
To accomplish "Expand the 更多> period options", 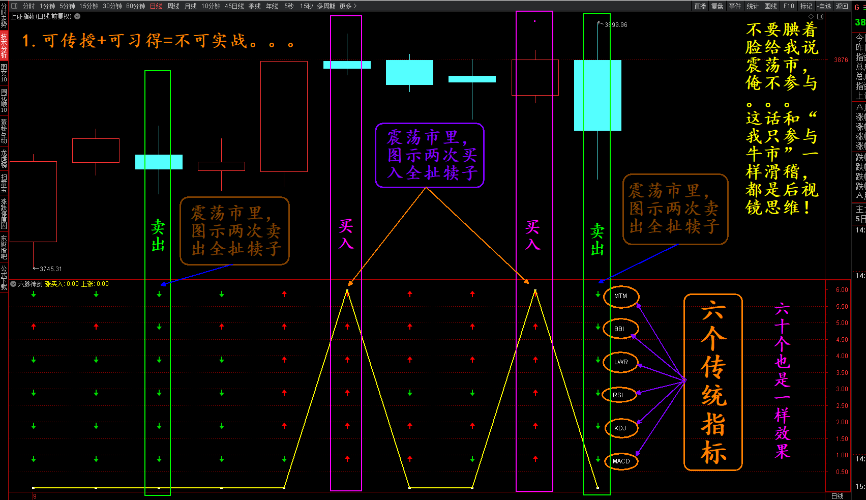I will pyautogui.click(x=347, y=6).
